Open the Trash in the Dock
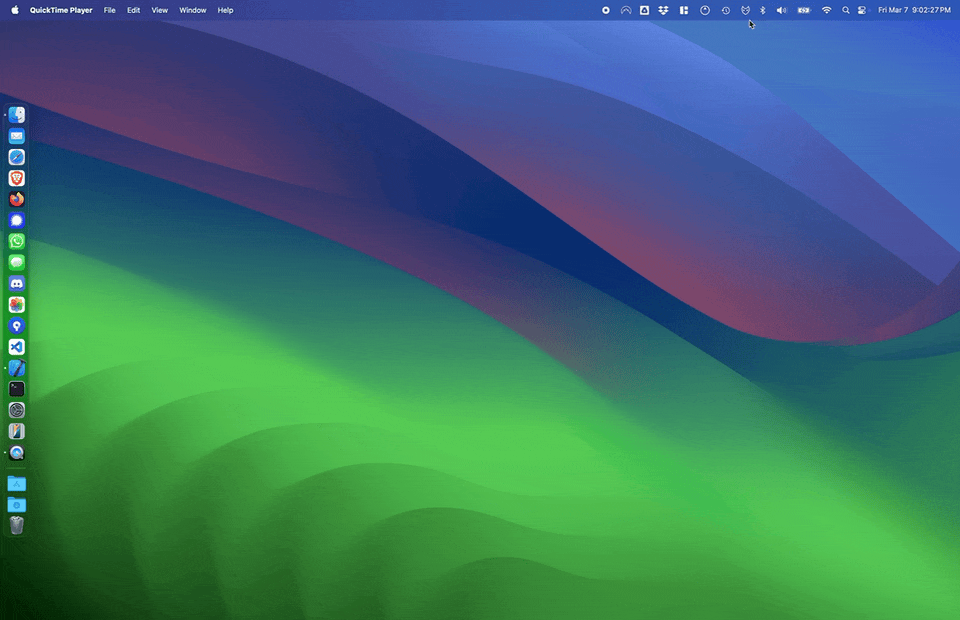960x620 pixels. point(17,525)
